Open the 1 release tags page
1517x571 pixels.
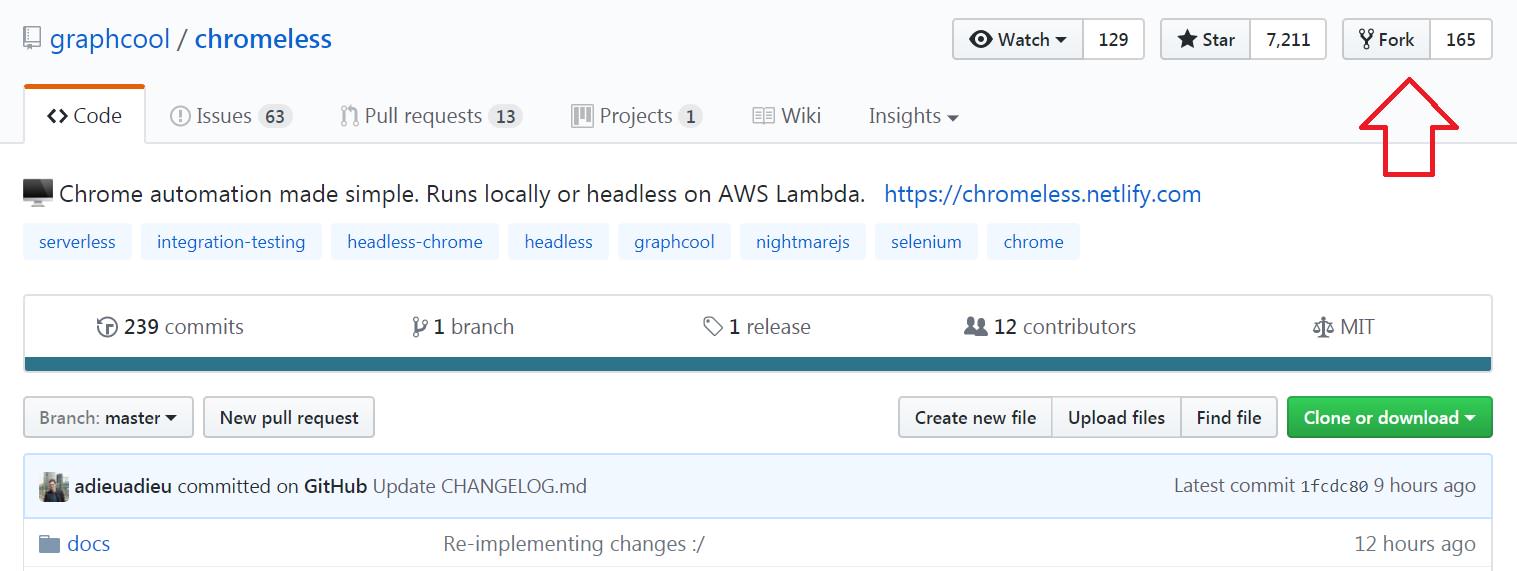point(757,327)
